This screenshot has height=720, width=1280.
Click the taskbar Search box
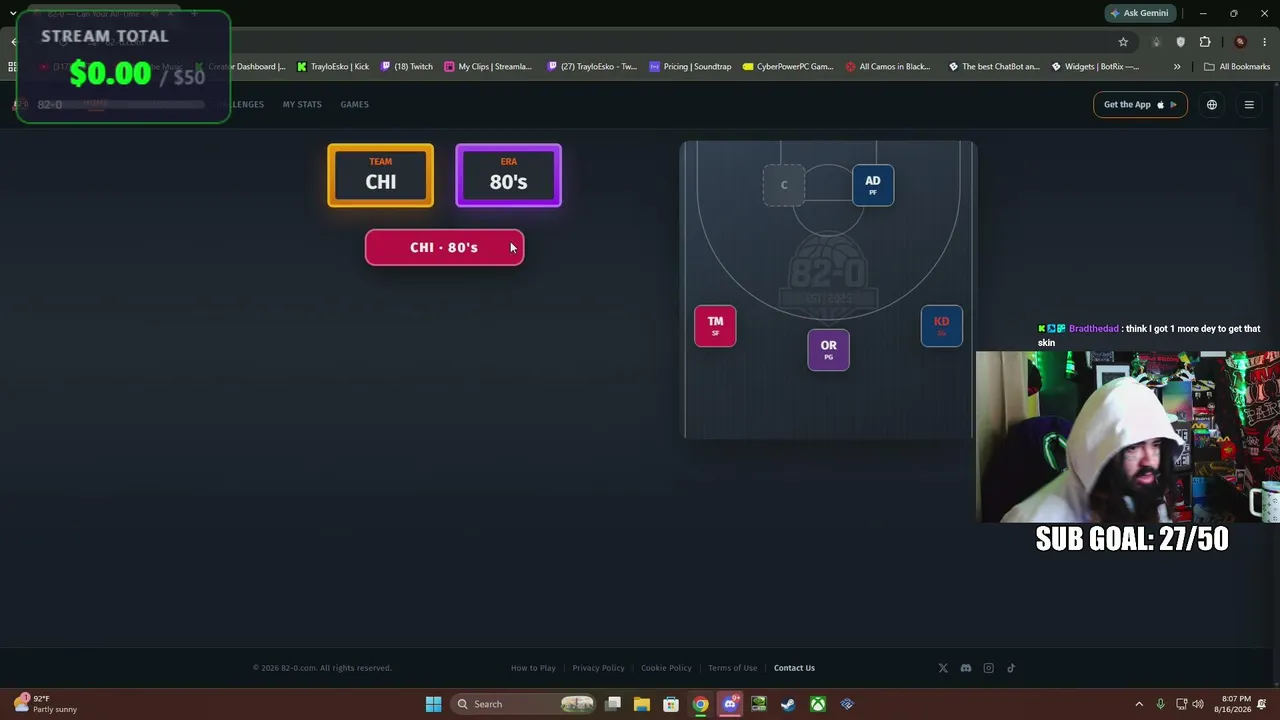point(524,704)
